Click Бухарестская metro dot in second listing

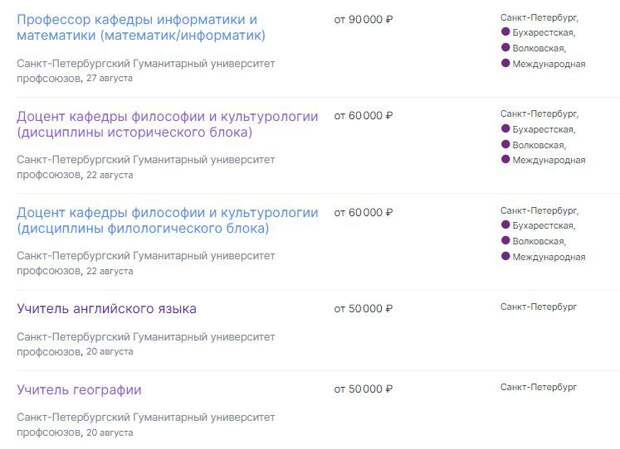pyautogui.click(x=505, y=128)
